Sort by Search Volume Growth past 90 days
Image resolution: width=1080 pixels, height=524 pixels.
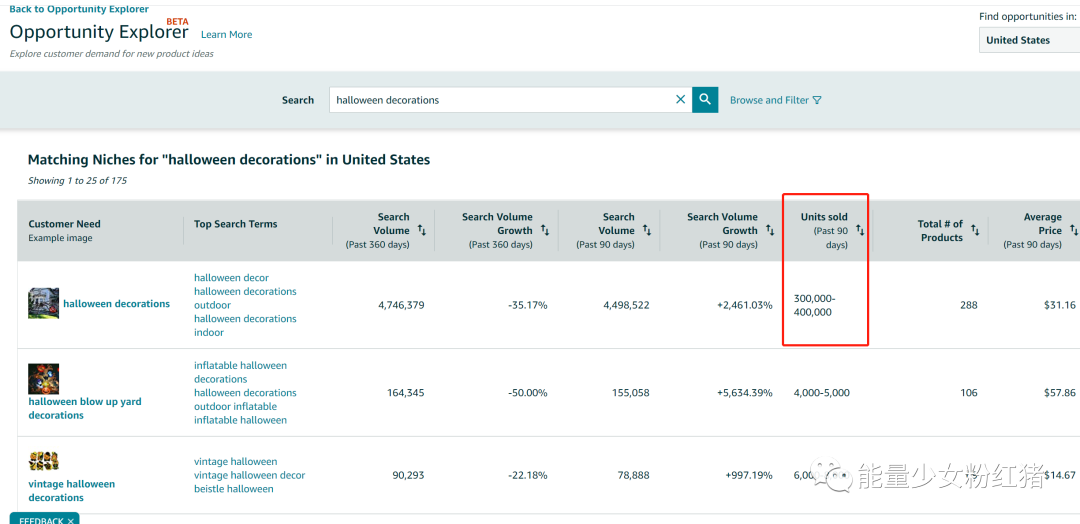770,230
